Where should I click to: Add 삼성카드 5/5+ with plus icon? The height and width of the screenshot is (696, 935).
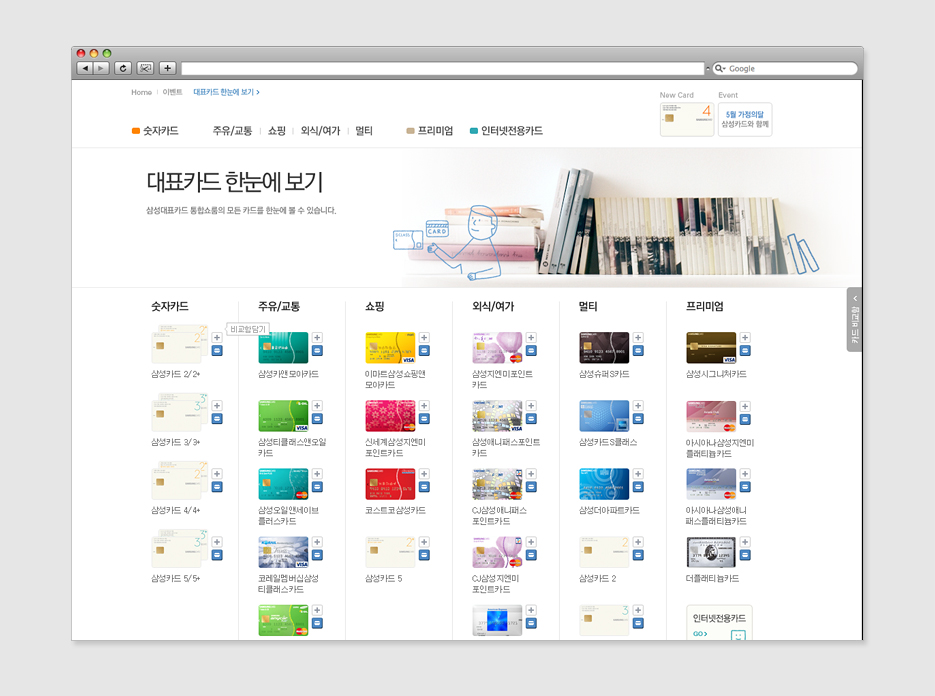click(x=217, y=542)
